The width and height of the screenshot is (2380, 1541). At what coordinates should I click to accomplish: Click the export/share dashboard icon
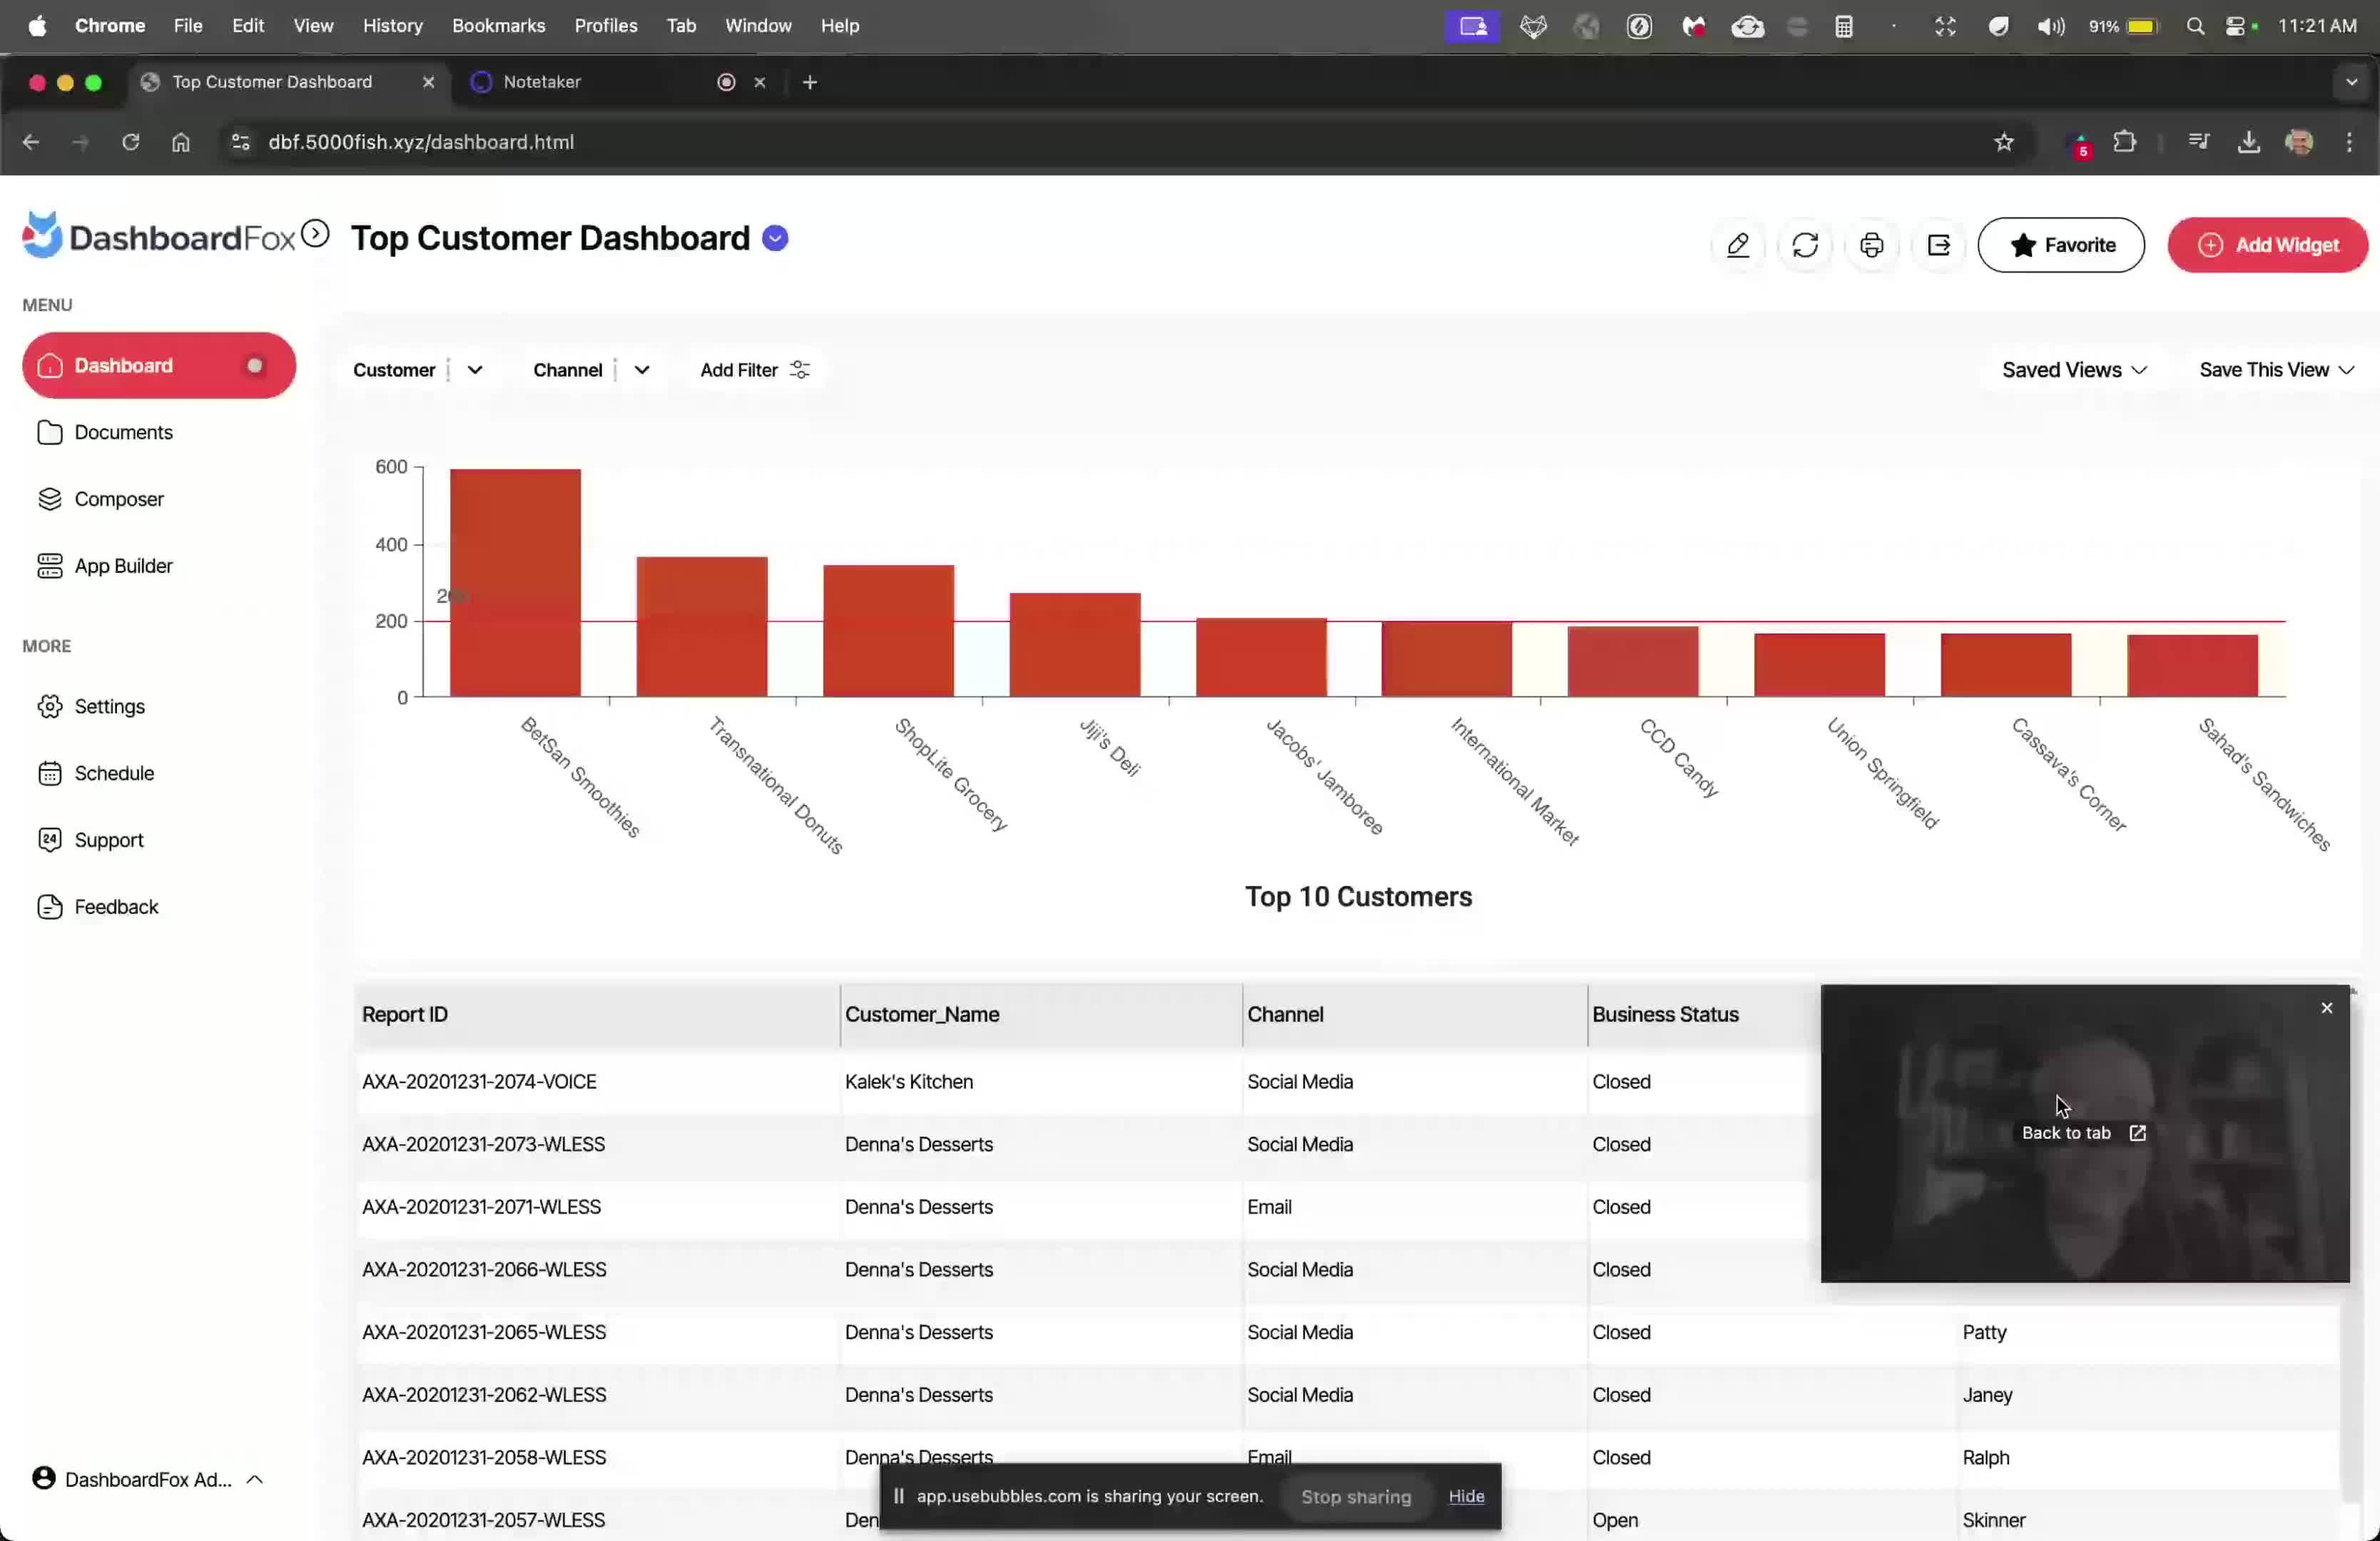point(1938,245)
